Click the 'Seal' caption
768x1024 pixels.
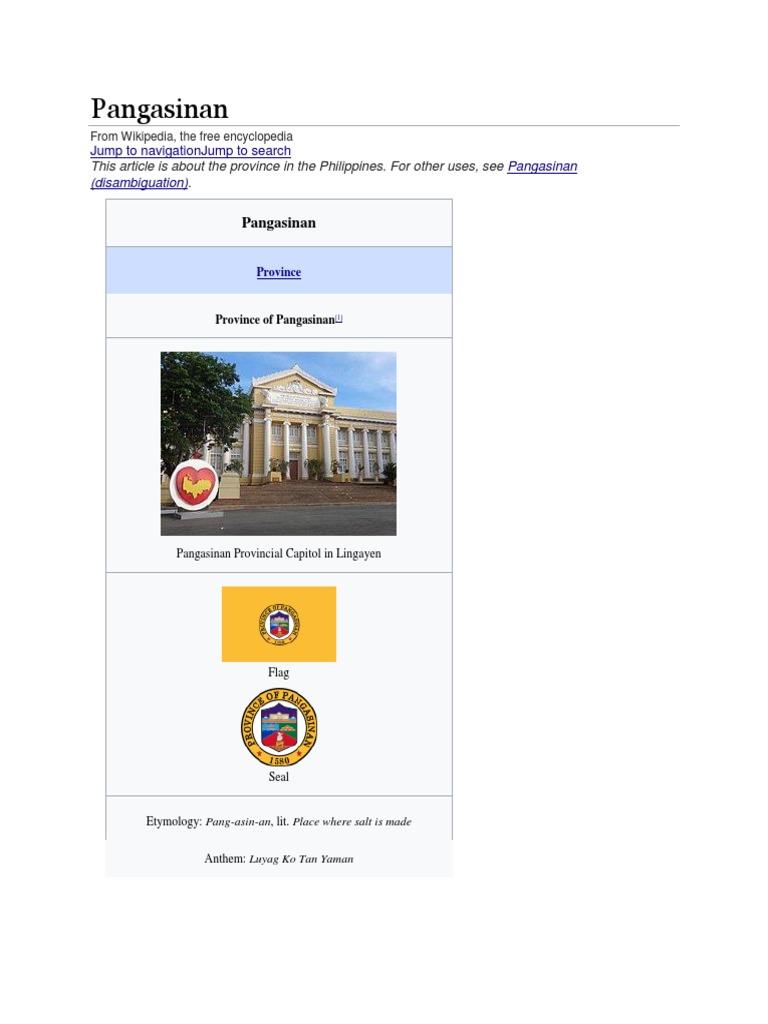(x=279, y=776)
